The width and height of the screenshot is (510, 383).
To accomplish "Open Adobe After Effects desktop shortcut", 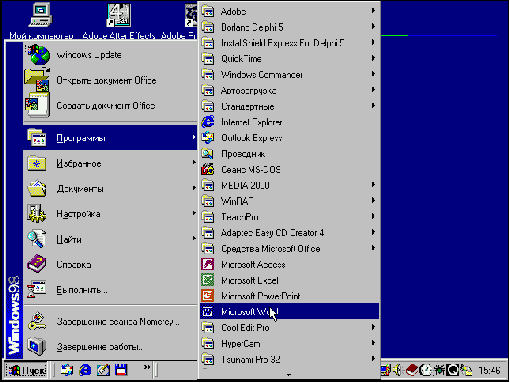I will pyautogui.click(x=119, y=21).
